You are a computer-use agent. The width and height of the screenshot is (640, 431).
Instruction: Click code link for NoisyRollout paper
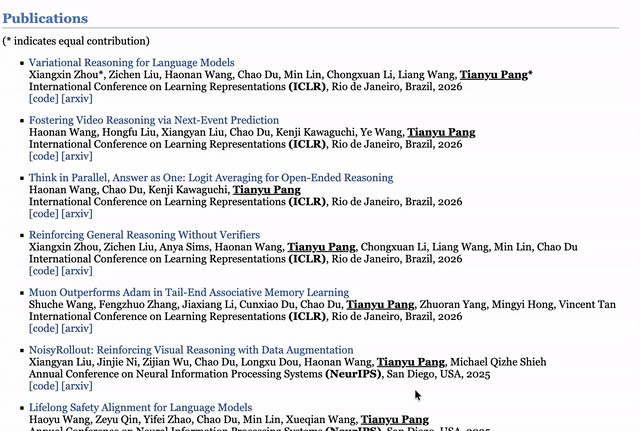[x=43, y=386]
